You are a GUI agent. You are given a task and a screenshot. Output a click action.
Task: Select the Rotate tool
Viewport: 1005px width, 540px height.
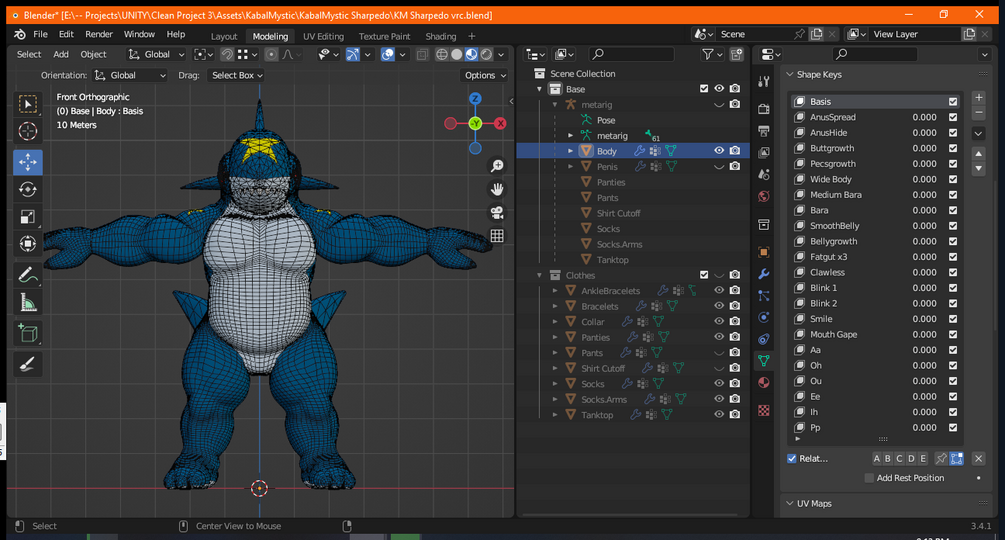[x=28, y=190]
